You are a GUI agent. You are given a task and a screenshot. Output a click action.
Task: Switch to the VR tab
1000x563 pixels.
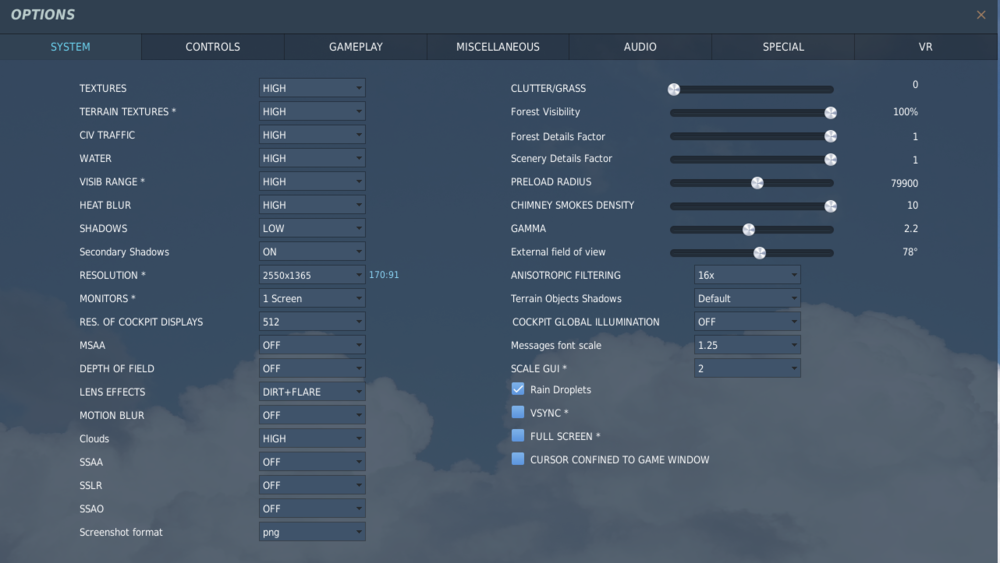(925, 47)
